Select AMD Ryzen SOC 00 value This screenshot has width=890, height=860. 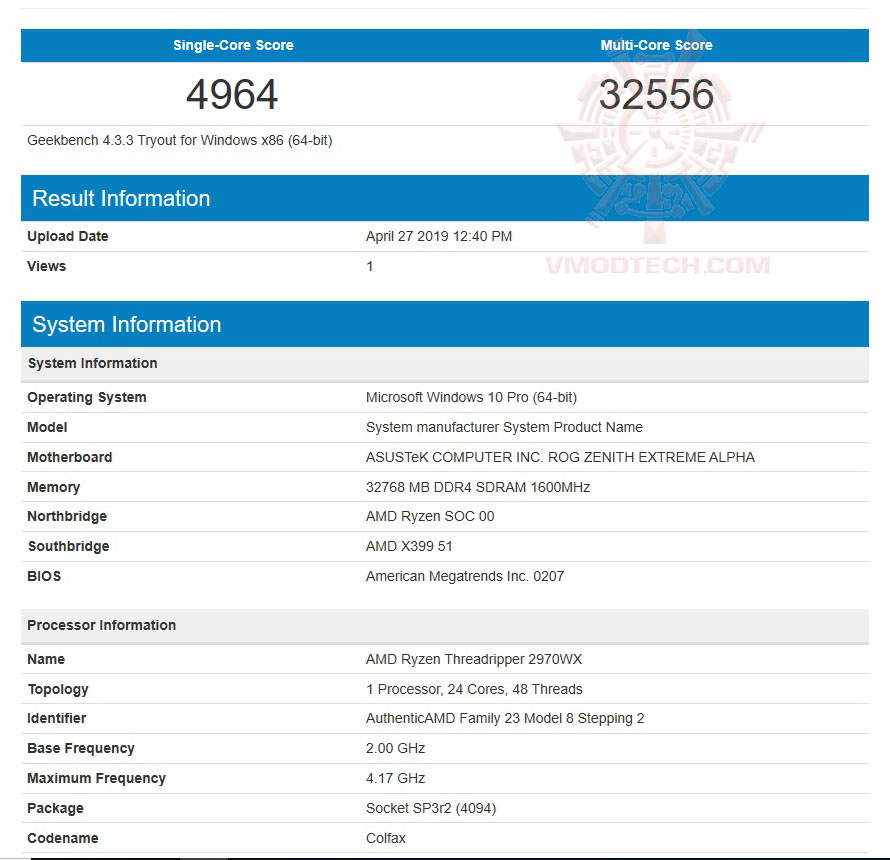pos(430,517)
